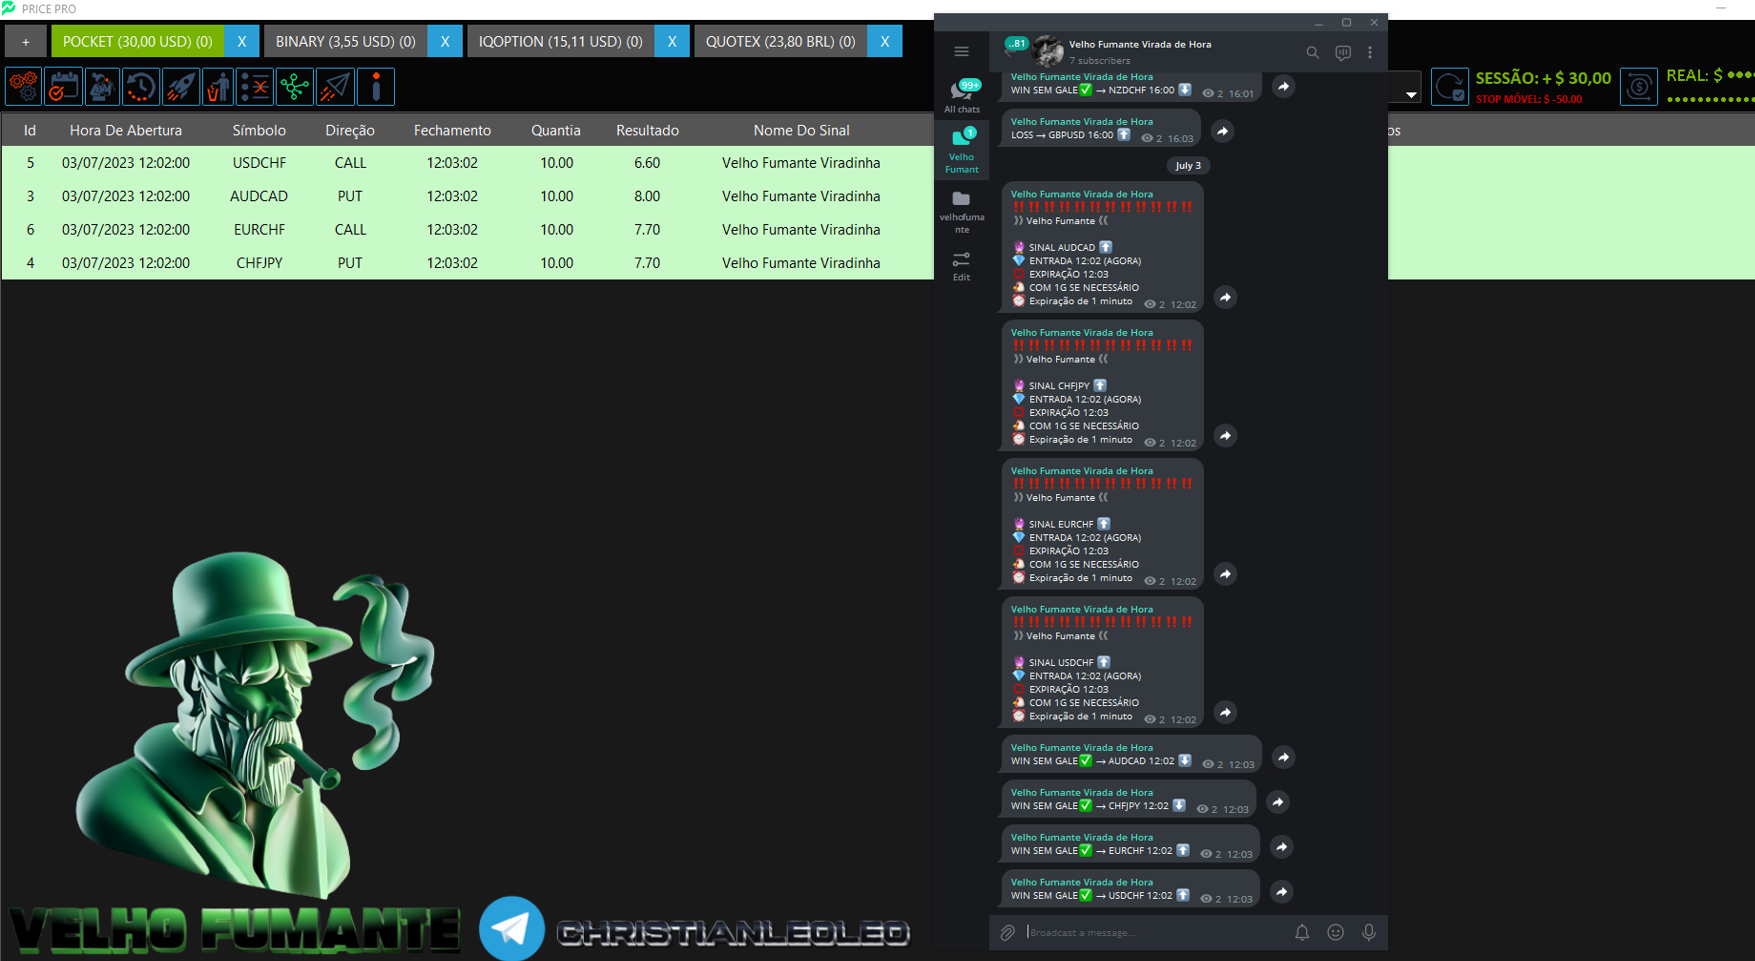
Task: Click Edit folders in Telegram sidebar
Action: click(x=962, y=266)
